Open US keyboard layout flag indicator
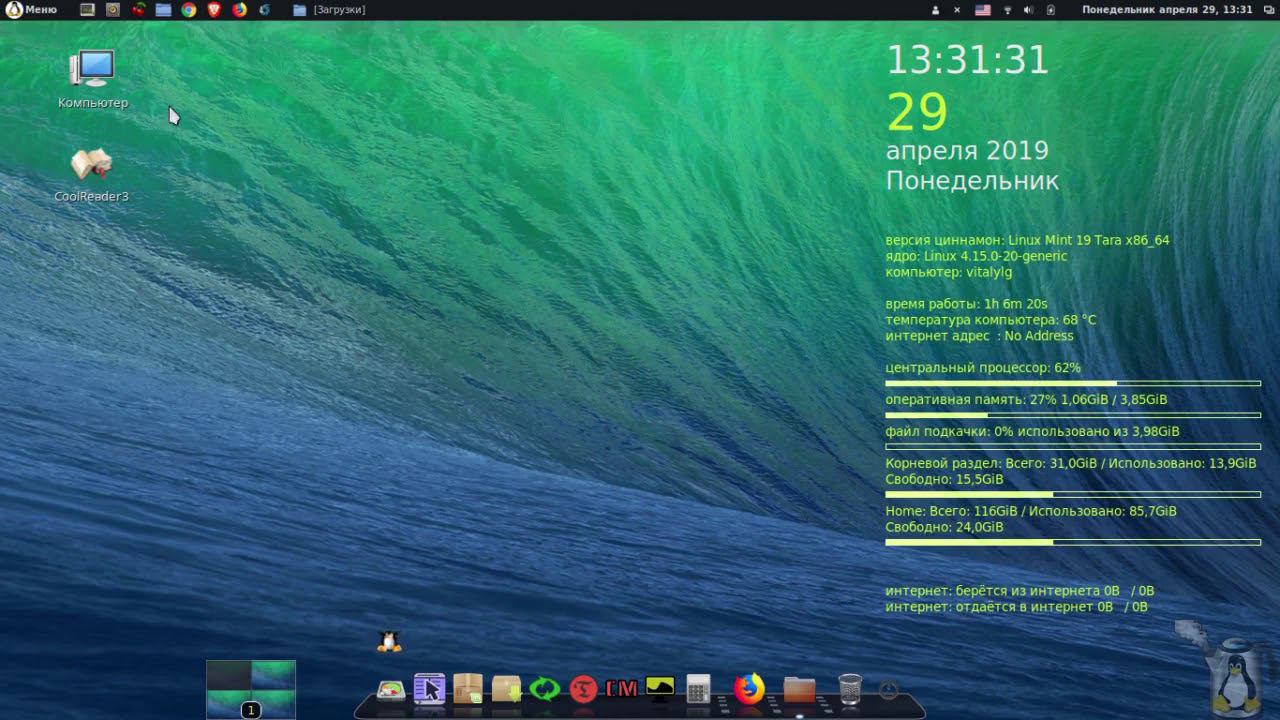The image size is (1280, 720). point(982,10)
